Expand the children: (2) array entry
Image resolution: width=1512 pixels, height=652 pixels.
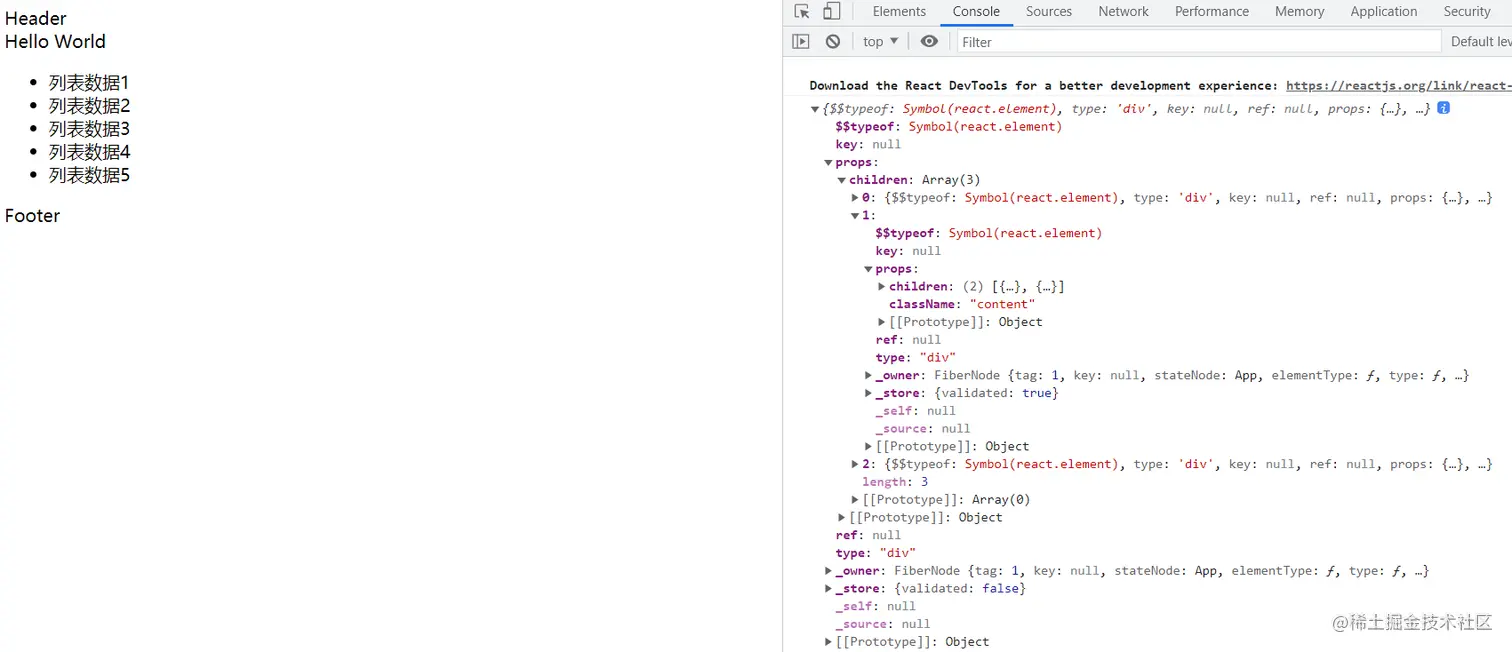click(881, 287)
